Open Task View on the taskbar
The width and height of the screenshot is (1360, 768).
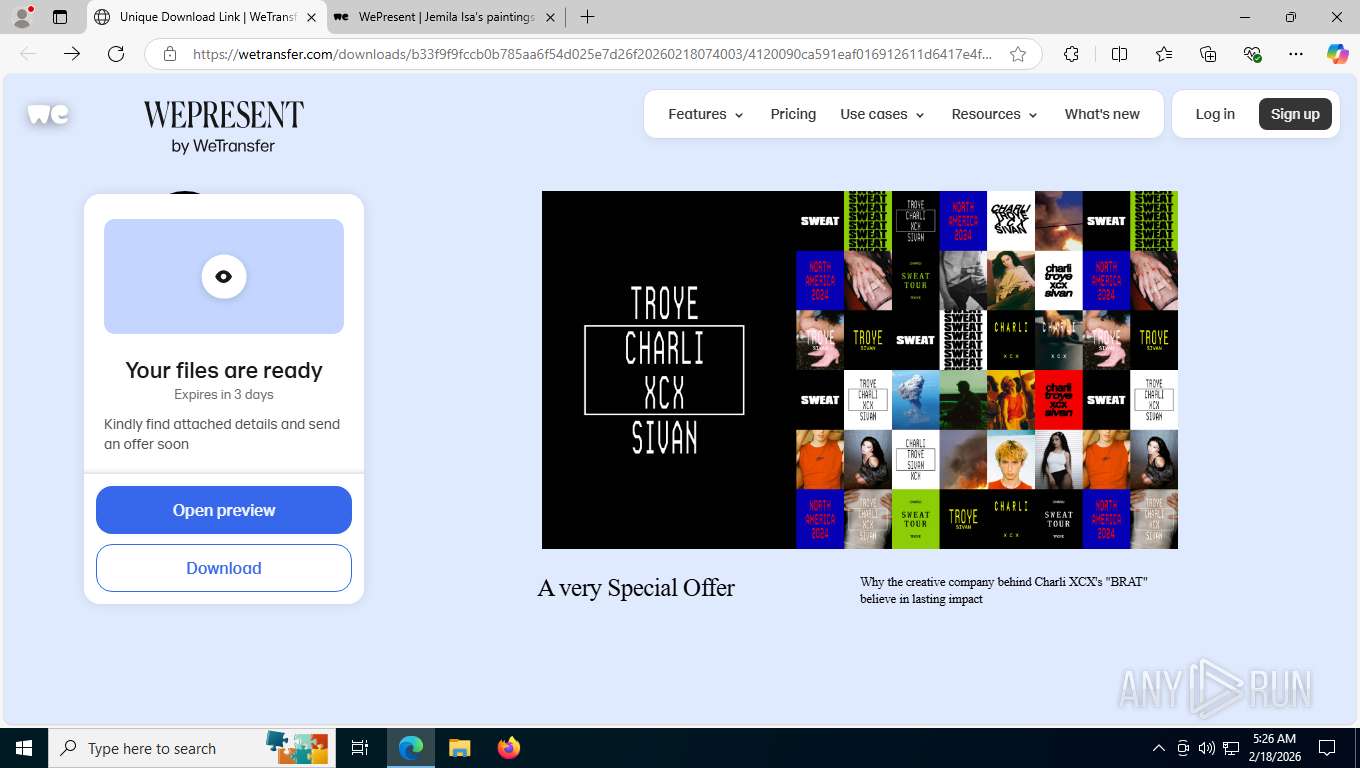click(360, 748)
